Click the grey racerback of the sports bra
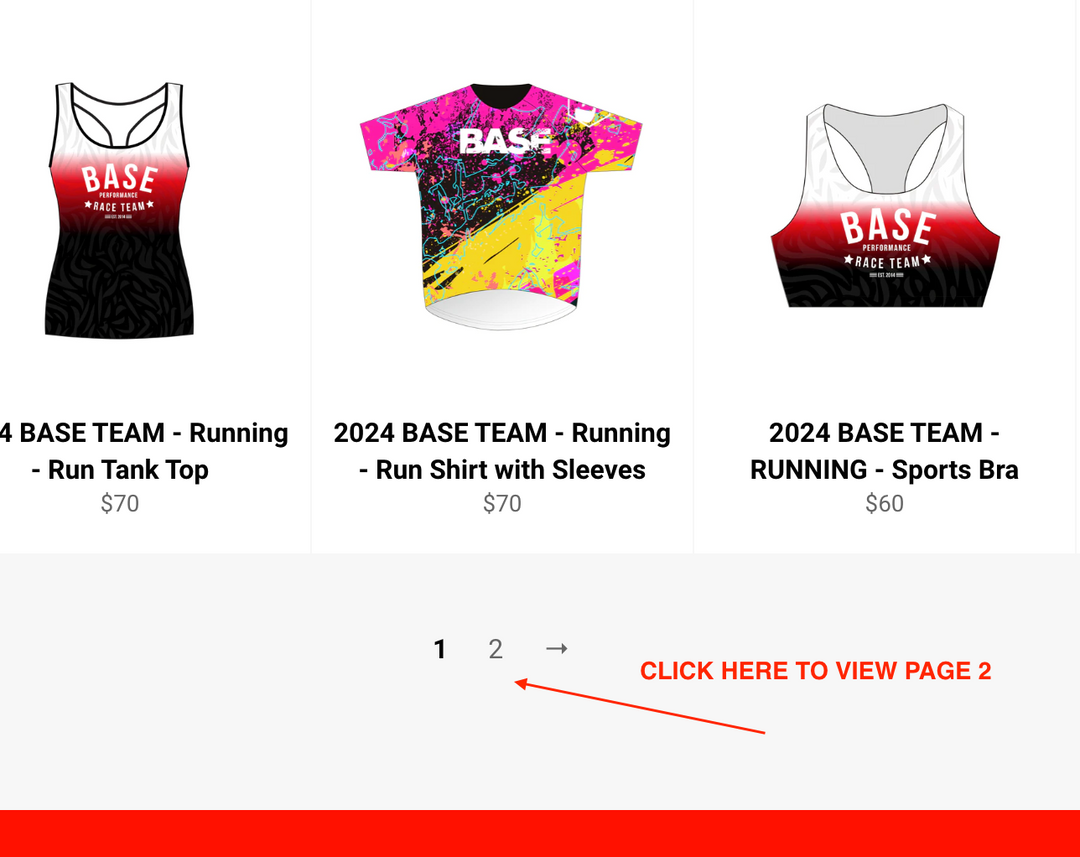This screenshot has width=1080, height=857. click(885, 148)
